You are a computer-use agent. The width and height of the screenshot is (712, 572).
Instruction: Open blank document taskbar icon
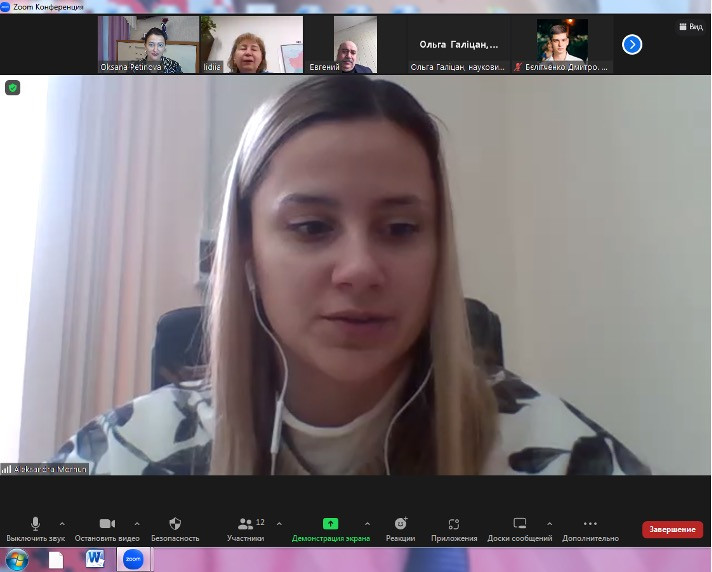click(56, 560)
